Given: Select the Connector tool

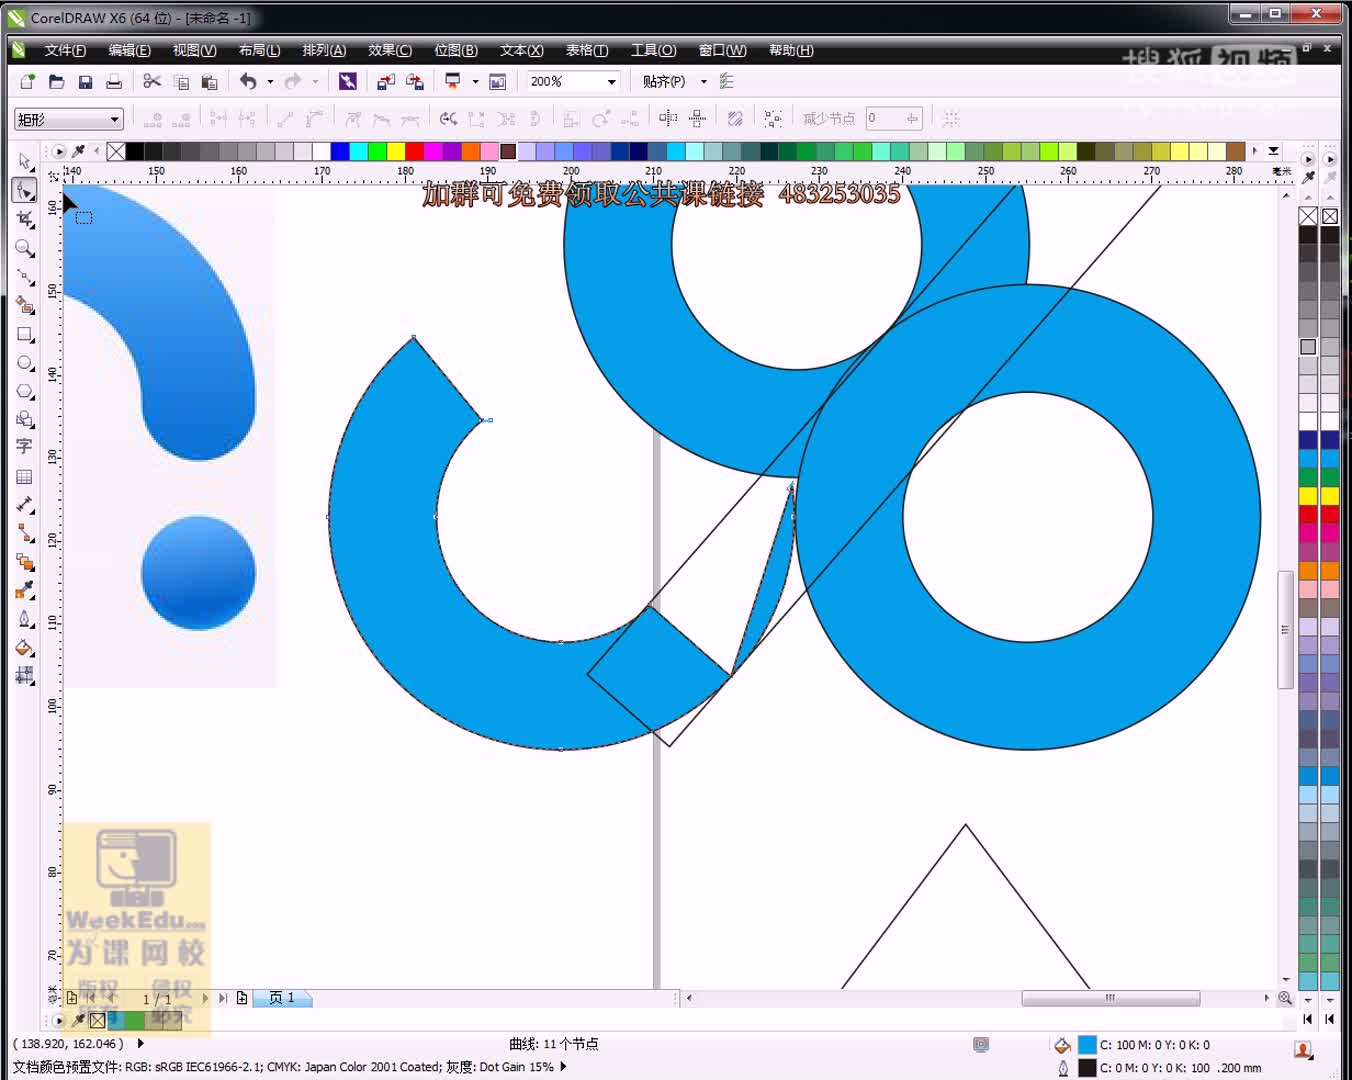Looking at the screenshot, I should [x=25, y=533].
